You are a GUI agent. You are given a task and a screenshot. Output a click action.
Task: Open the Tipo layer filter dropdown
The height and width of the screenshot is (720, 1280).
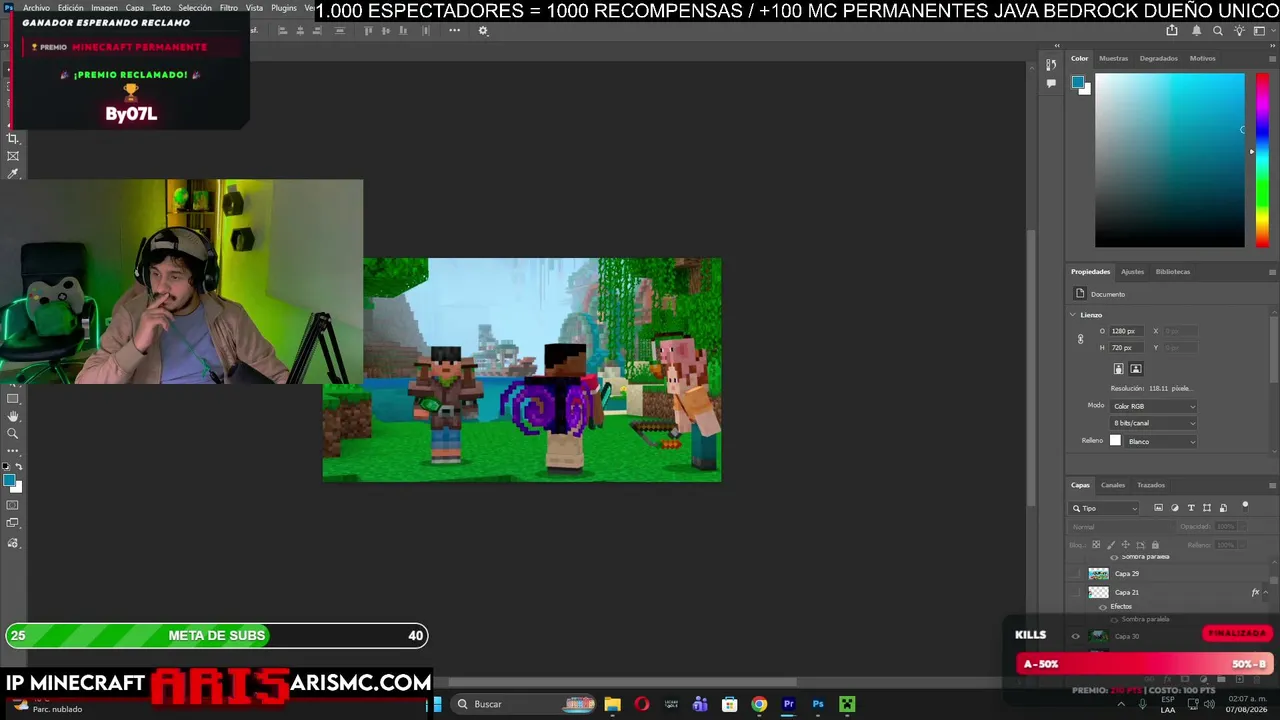(1105, 508)
